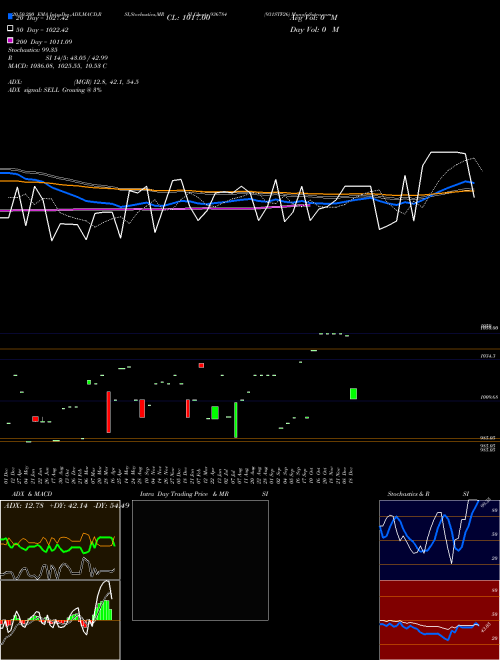Click the white 50 Day legend swatch

click(11, 29)
